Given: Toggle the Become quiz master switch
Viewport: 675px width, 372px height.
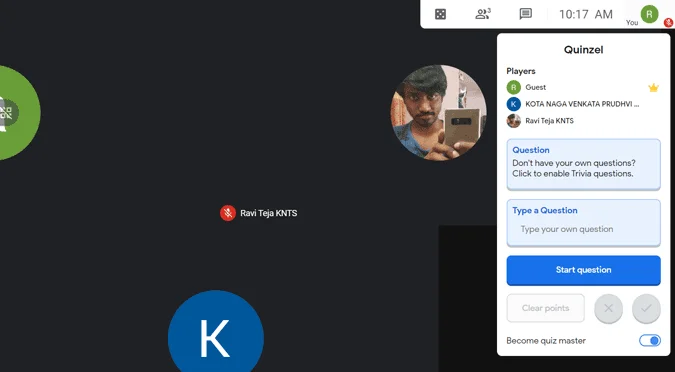Looking at the screenshot, I should (x=650, y=341).
